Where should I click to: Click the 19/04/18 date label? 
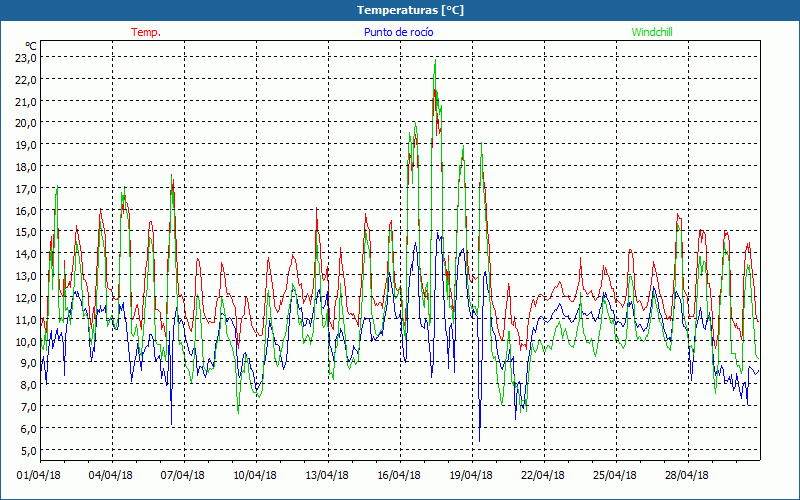coord(471,476)
